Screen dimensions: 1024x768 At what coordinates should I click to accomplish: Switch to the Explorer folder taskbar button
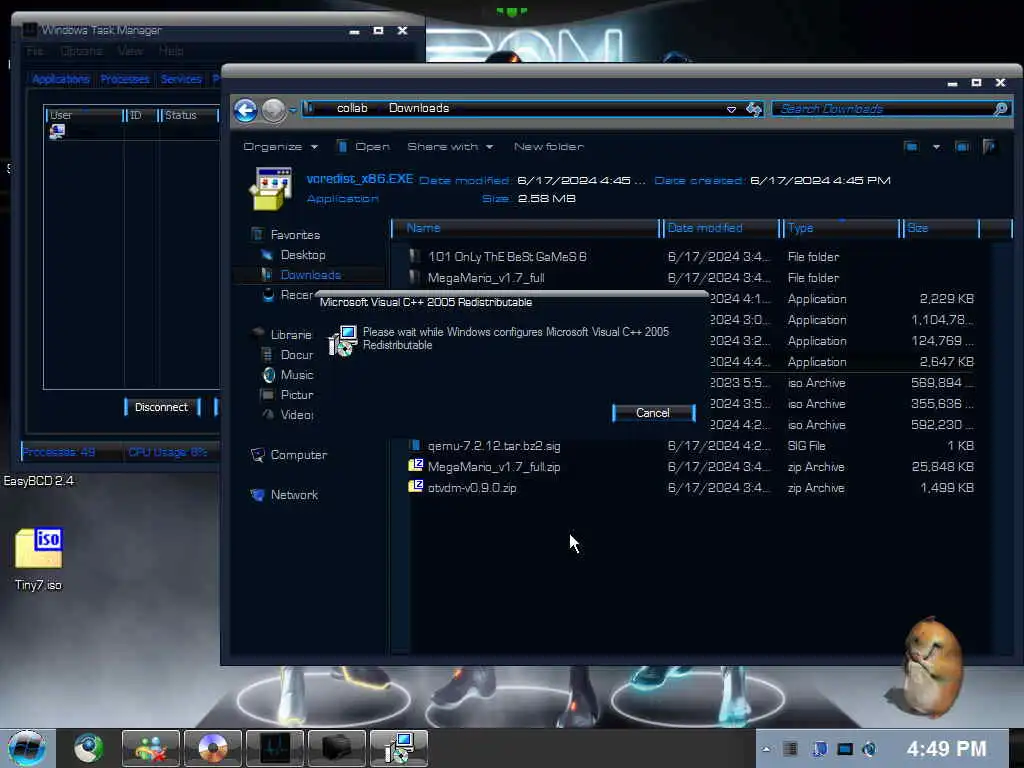tap(337, 748)
